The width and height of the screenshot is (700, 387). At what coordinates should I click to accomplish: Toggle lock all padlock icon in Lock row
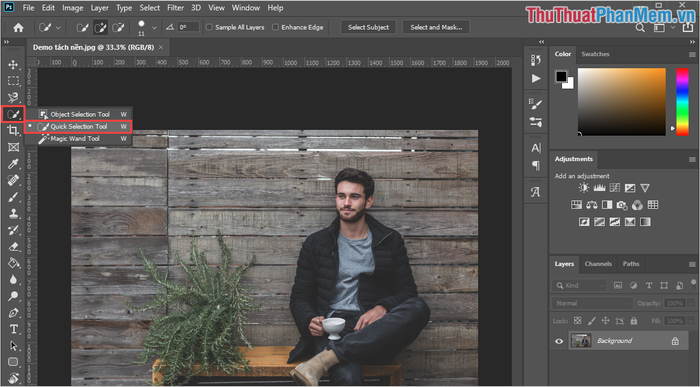(634, 321)
